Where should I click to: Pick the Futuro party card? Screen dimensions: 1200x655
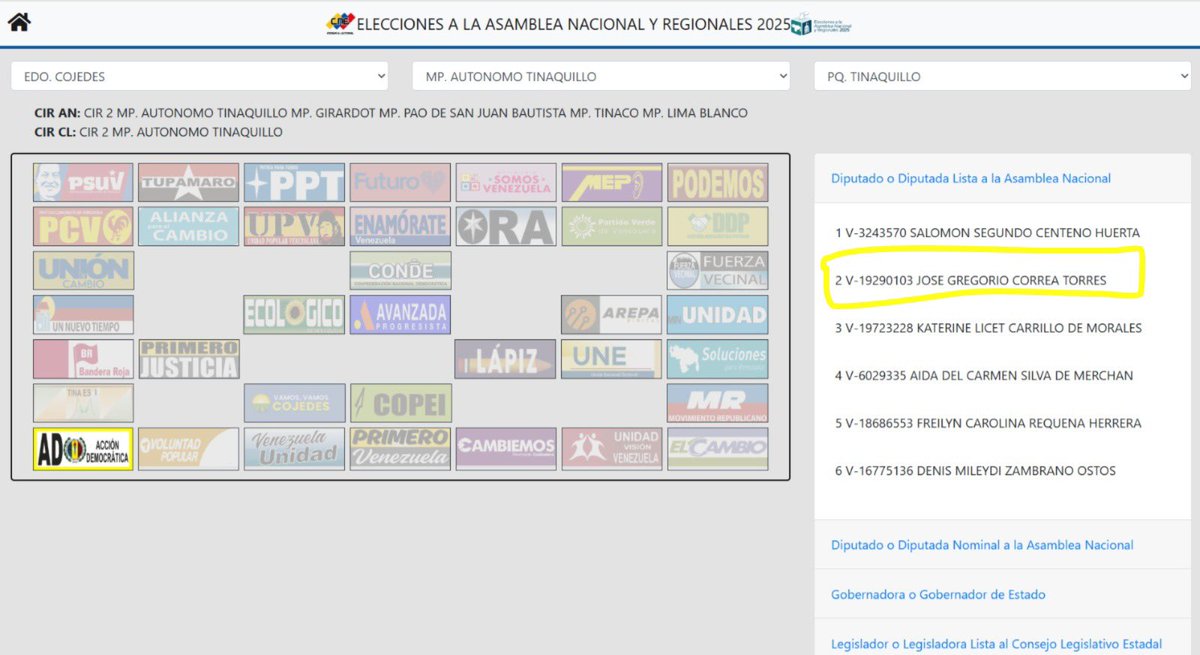(400, 183)
